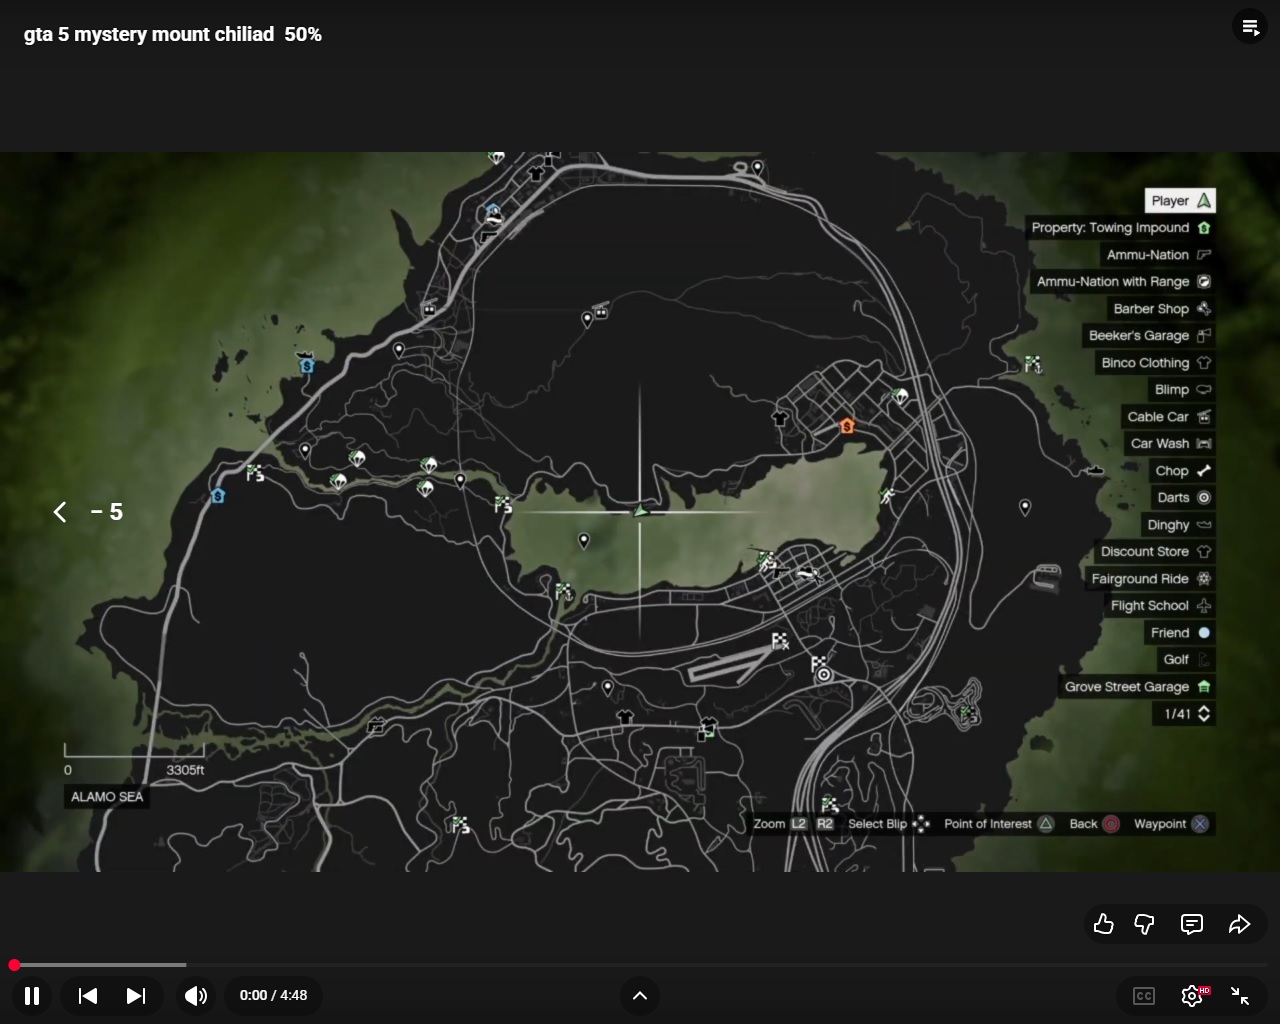
Task: Like this video with thumbs up
Action: [x=1104, y=924]
